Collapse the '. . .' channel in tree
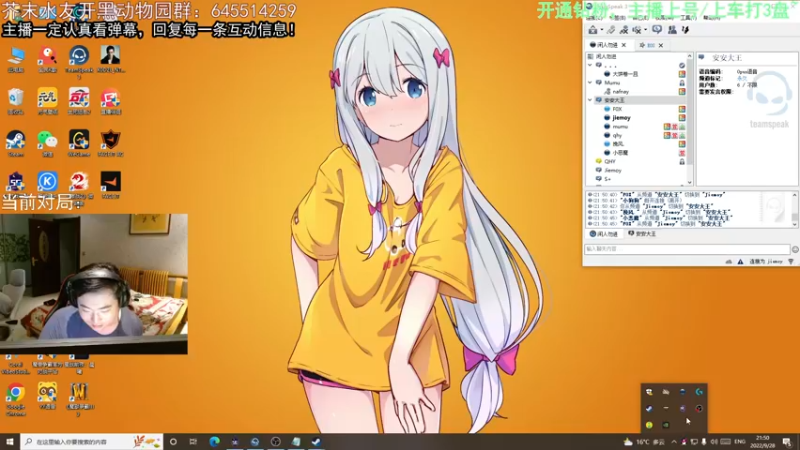The image size is (800, 450). [590, 65]
